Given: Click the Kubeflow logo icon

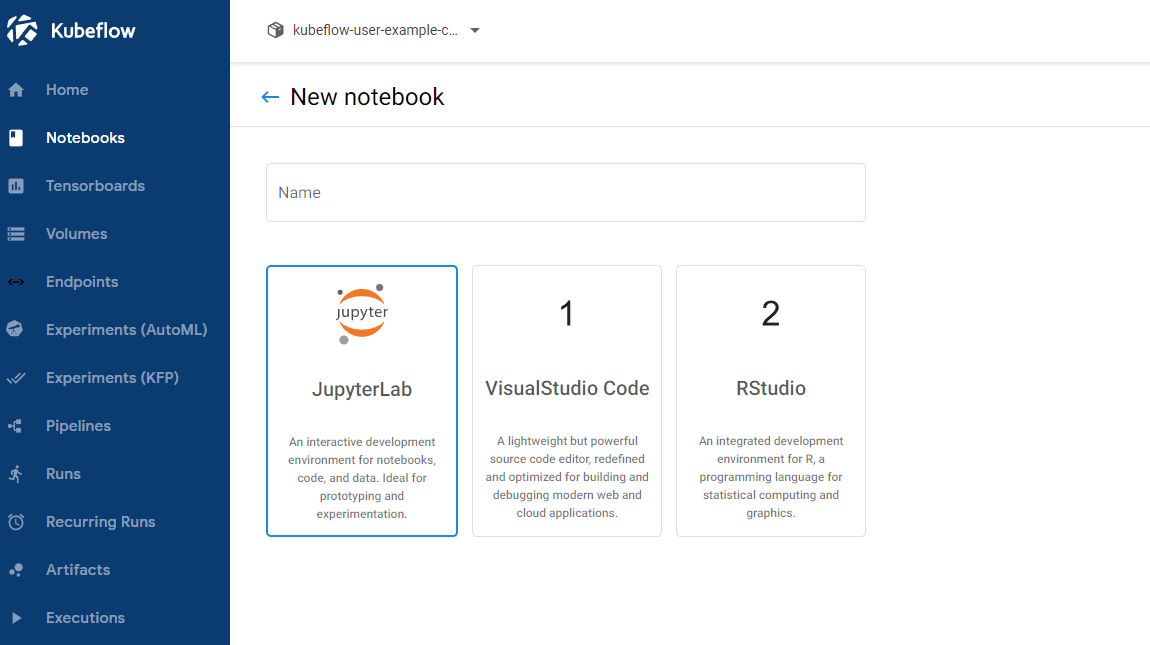Looking at the screenshot, I should [22, 30].
